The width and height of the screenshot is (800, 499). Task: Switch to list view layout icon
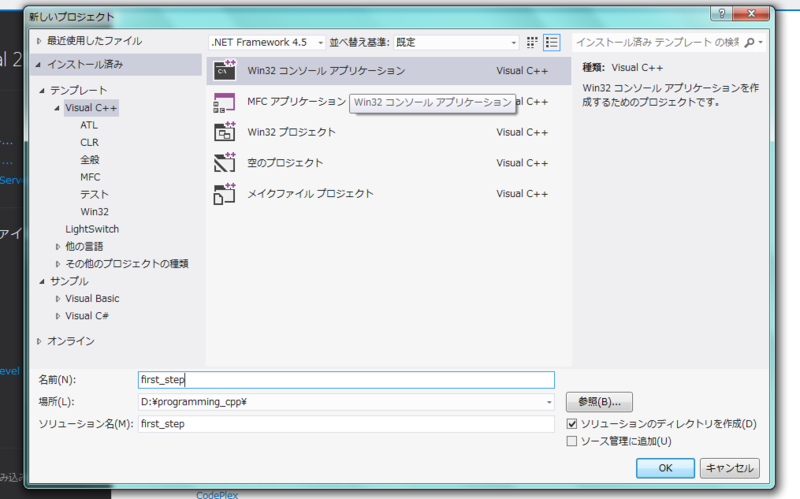(552, 42)
